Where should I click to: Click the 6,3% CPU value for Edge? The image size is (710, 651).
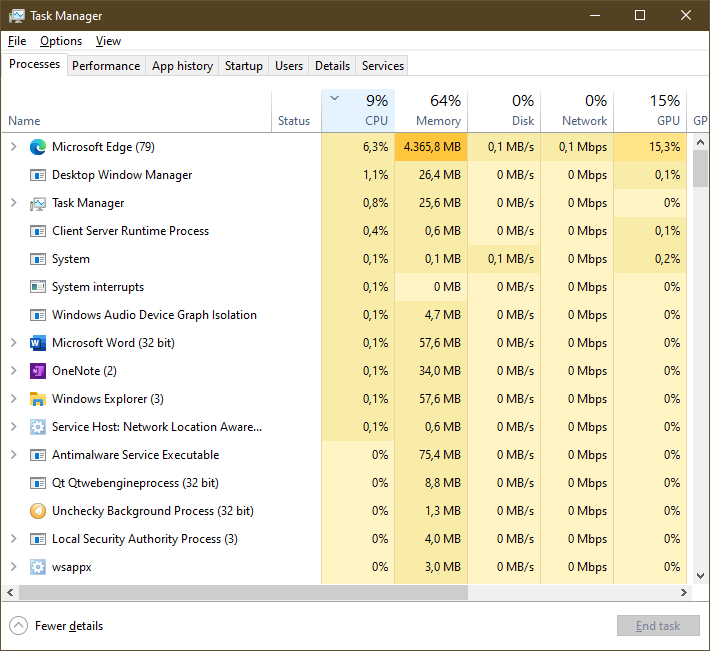(358, 147)
